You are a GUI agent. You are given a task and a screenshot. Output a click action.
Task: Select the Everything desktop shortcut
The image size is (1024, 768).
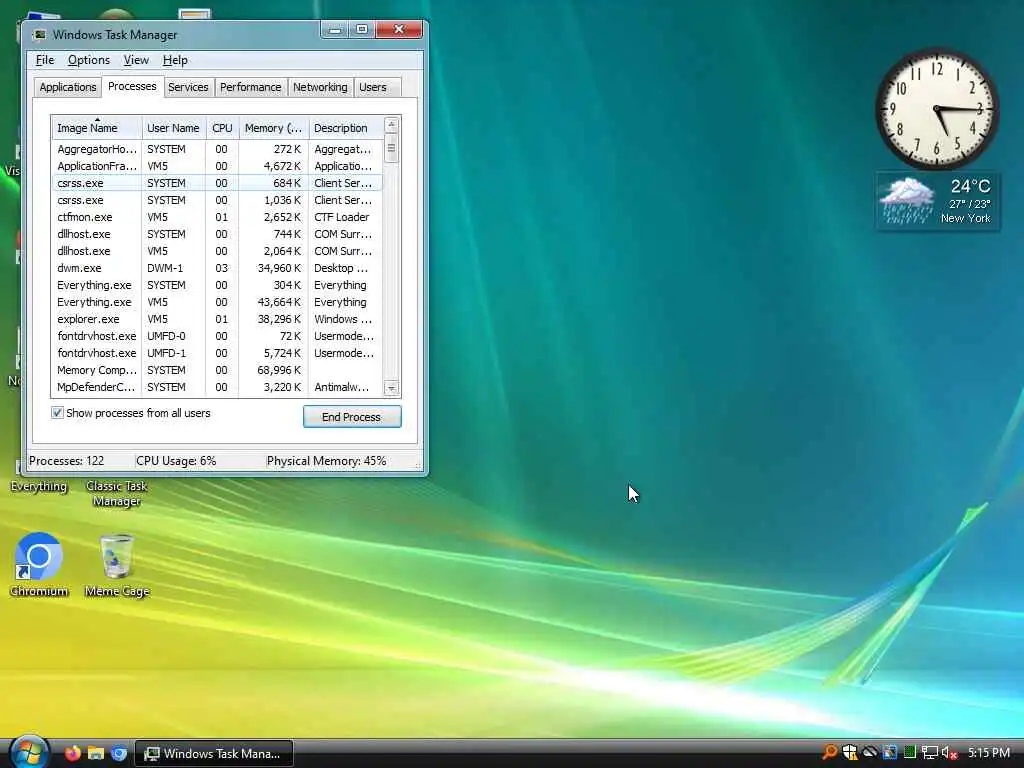pos(39,486)
